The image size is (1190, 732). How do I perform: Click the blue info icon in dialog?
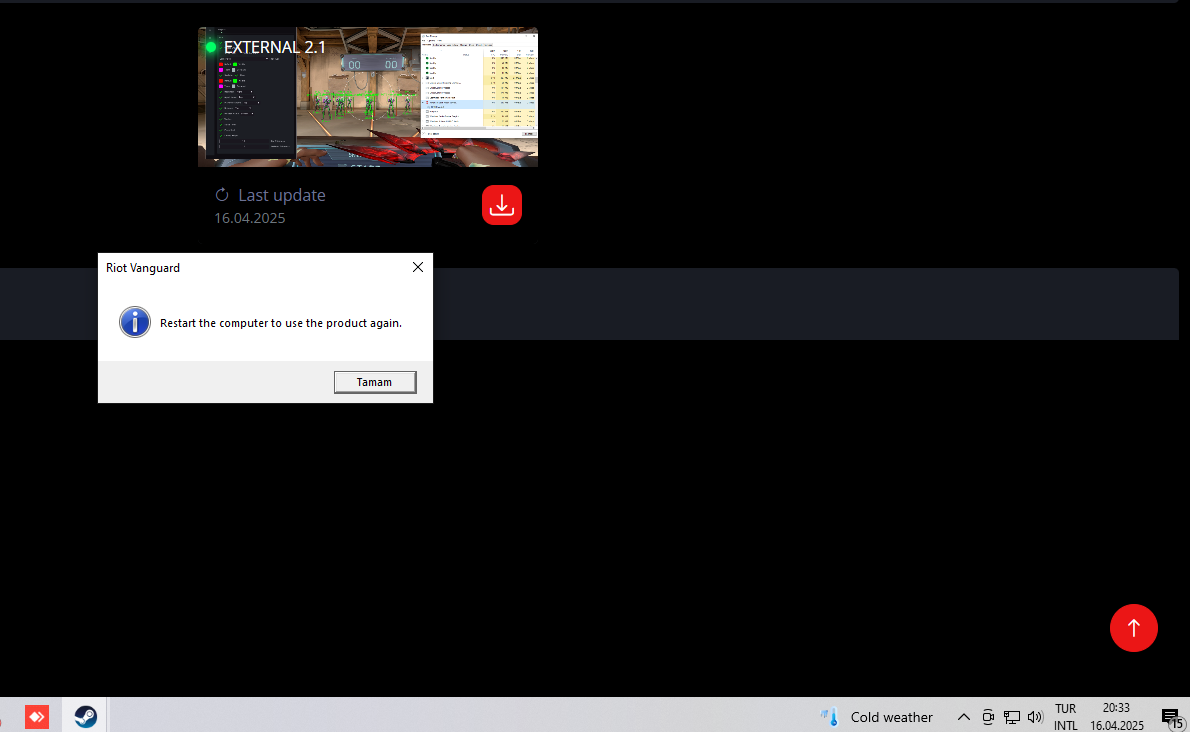tap(135, 322)
